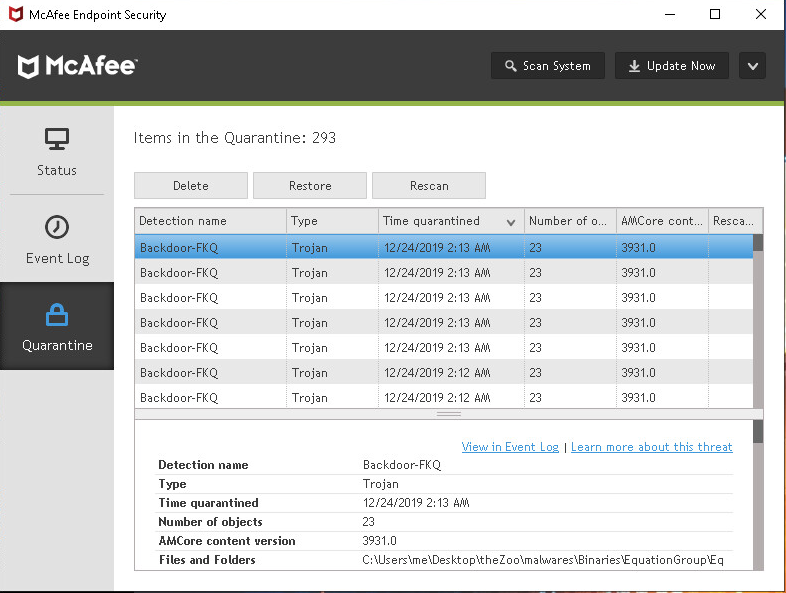Select the Quarantine section in sidebar
The image size is (786, 593).
(x=57, y=326)
